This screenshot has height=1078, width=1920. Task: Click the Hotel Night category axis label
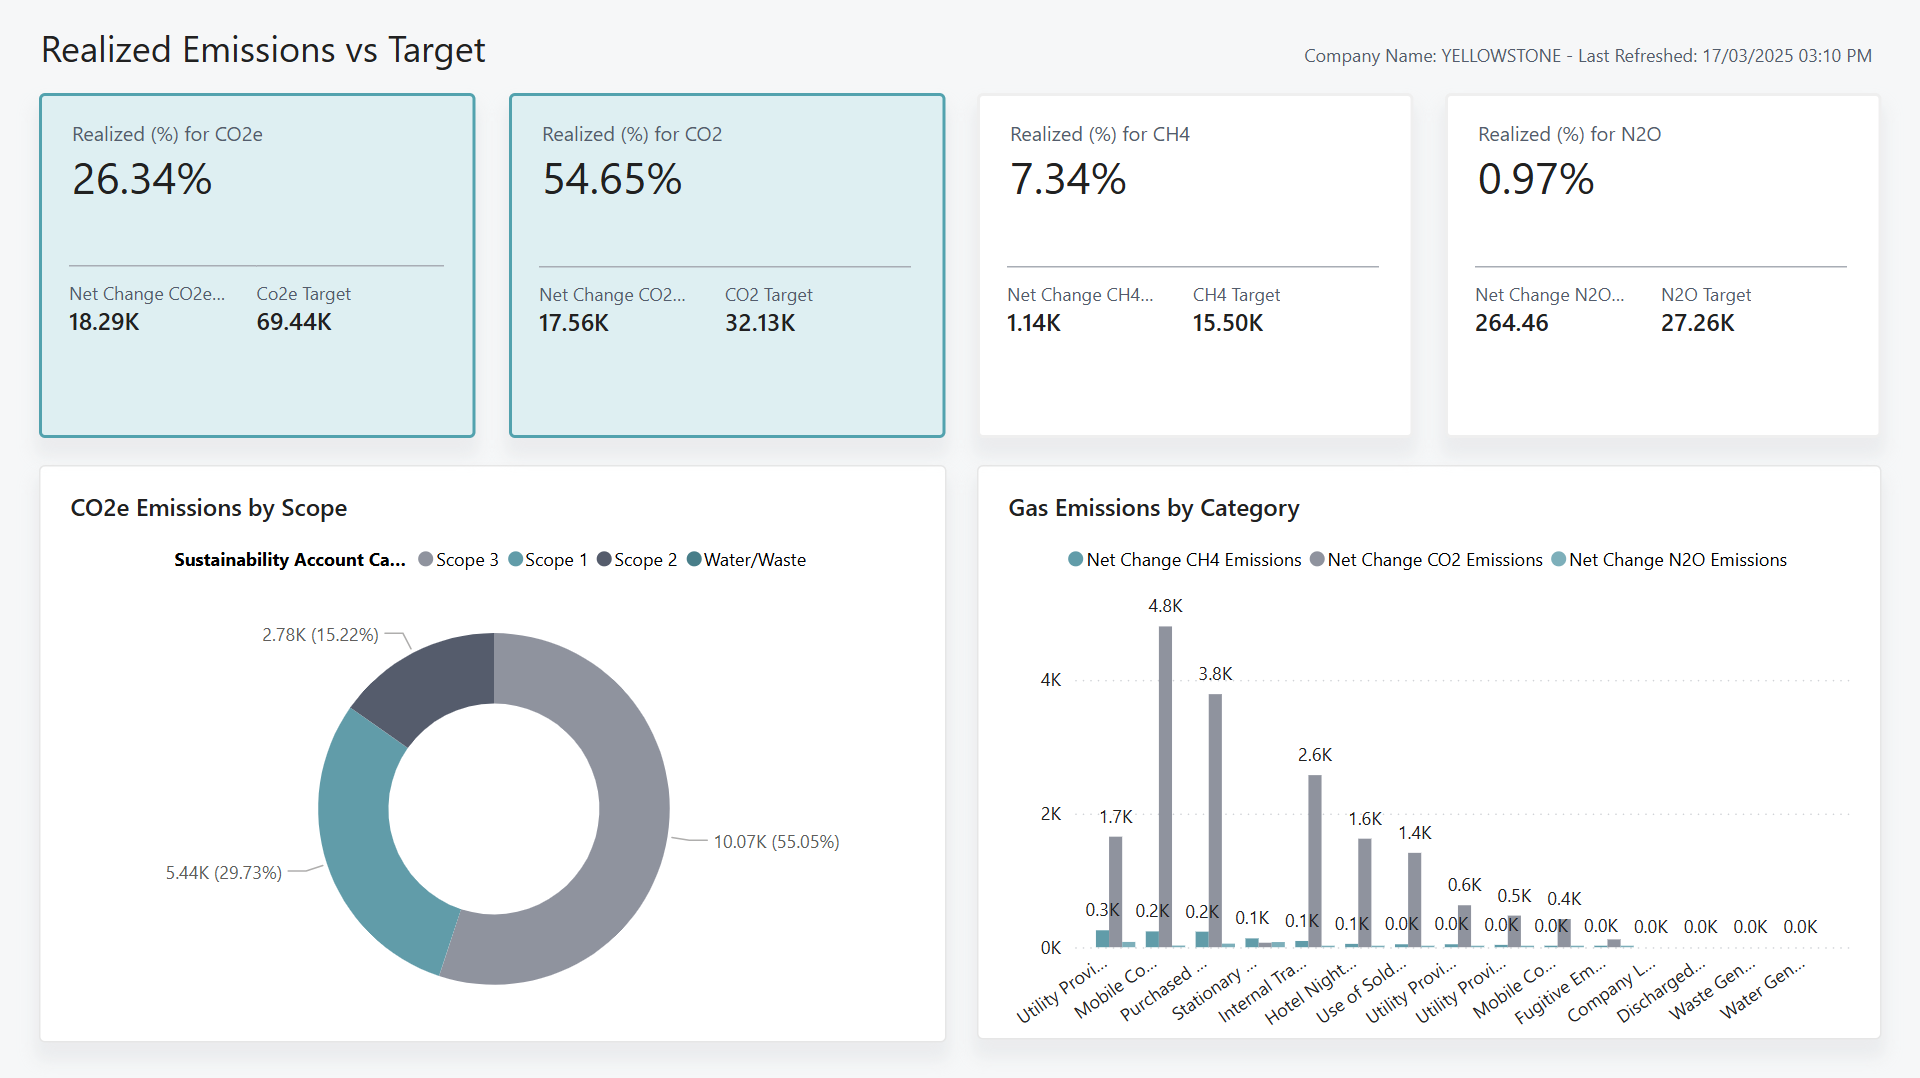1312,993
